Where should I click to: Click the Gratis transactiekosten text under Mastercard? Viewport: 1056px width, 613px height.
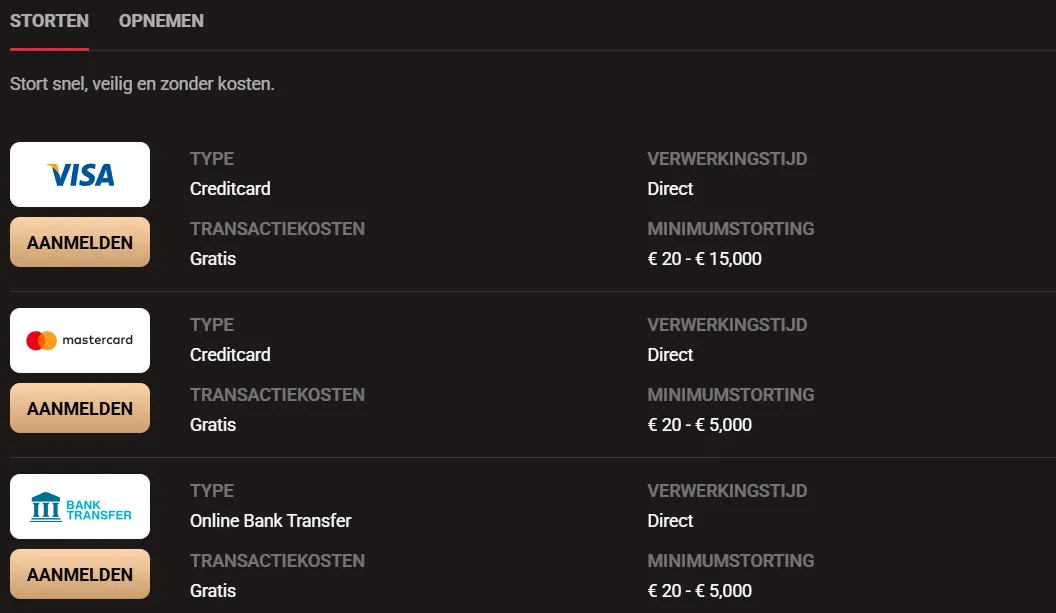(x=213, y=424)
